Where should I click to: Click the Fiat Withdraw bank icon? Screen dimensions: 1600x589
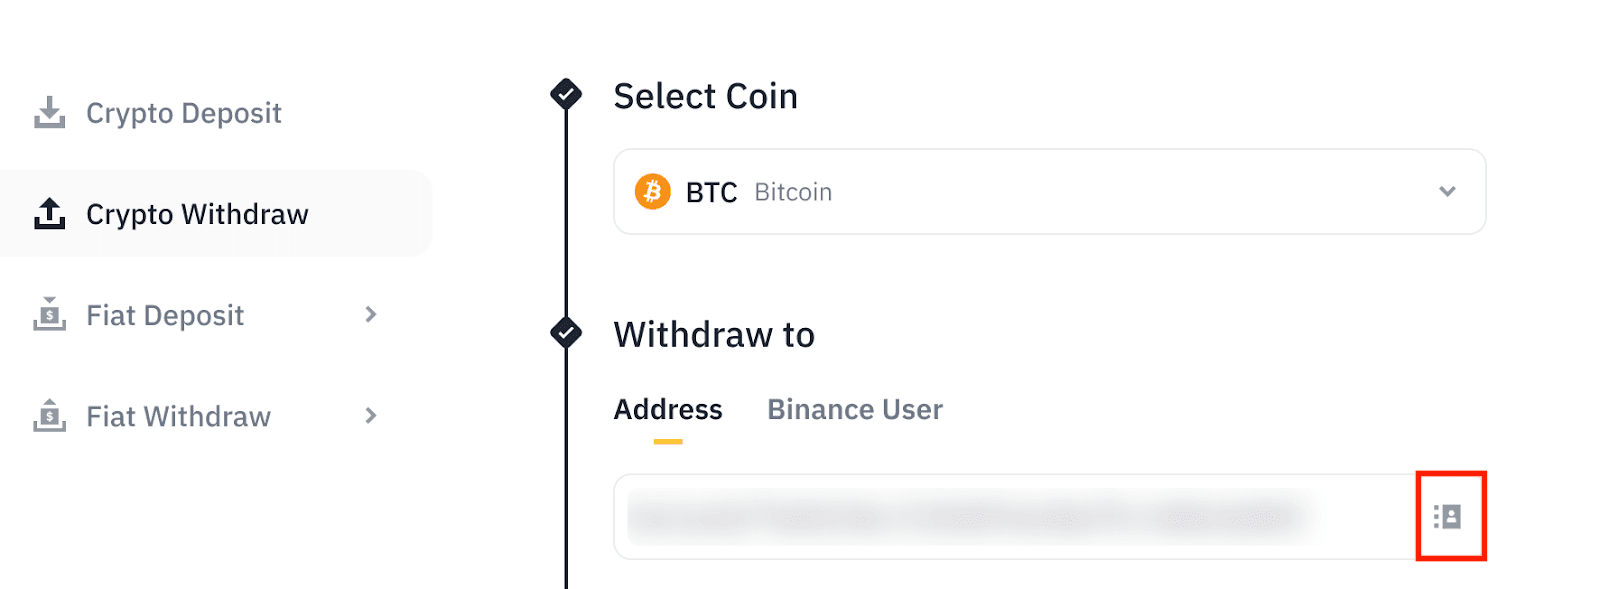(x=49, y=415)
